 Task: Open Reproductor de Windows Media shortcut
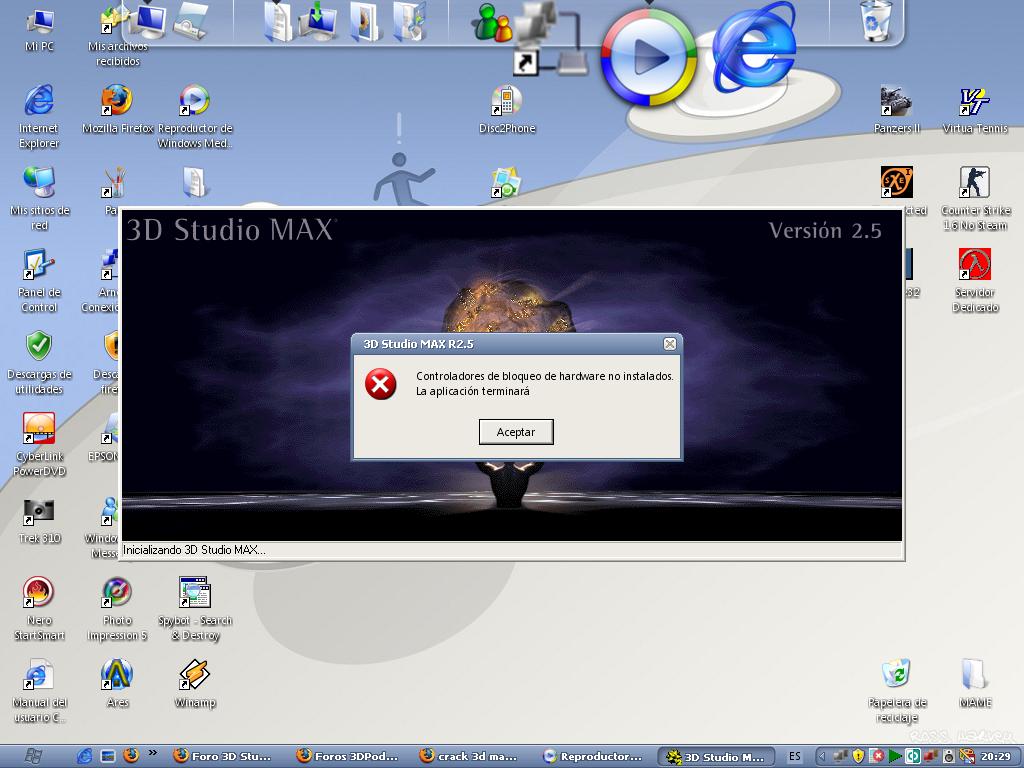(195, 116)
